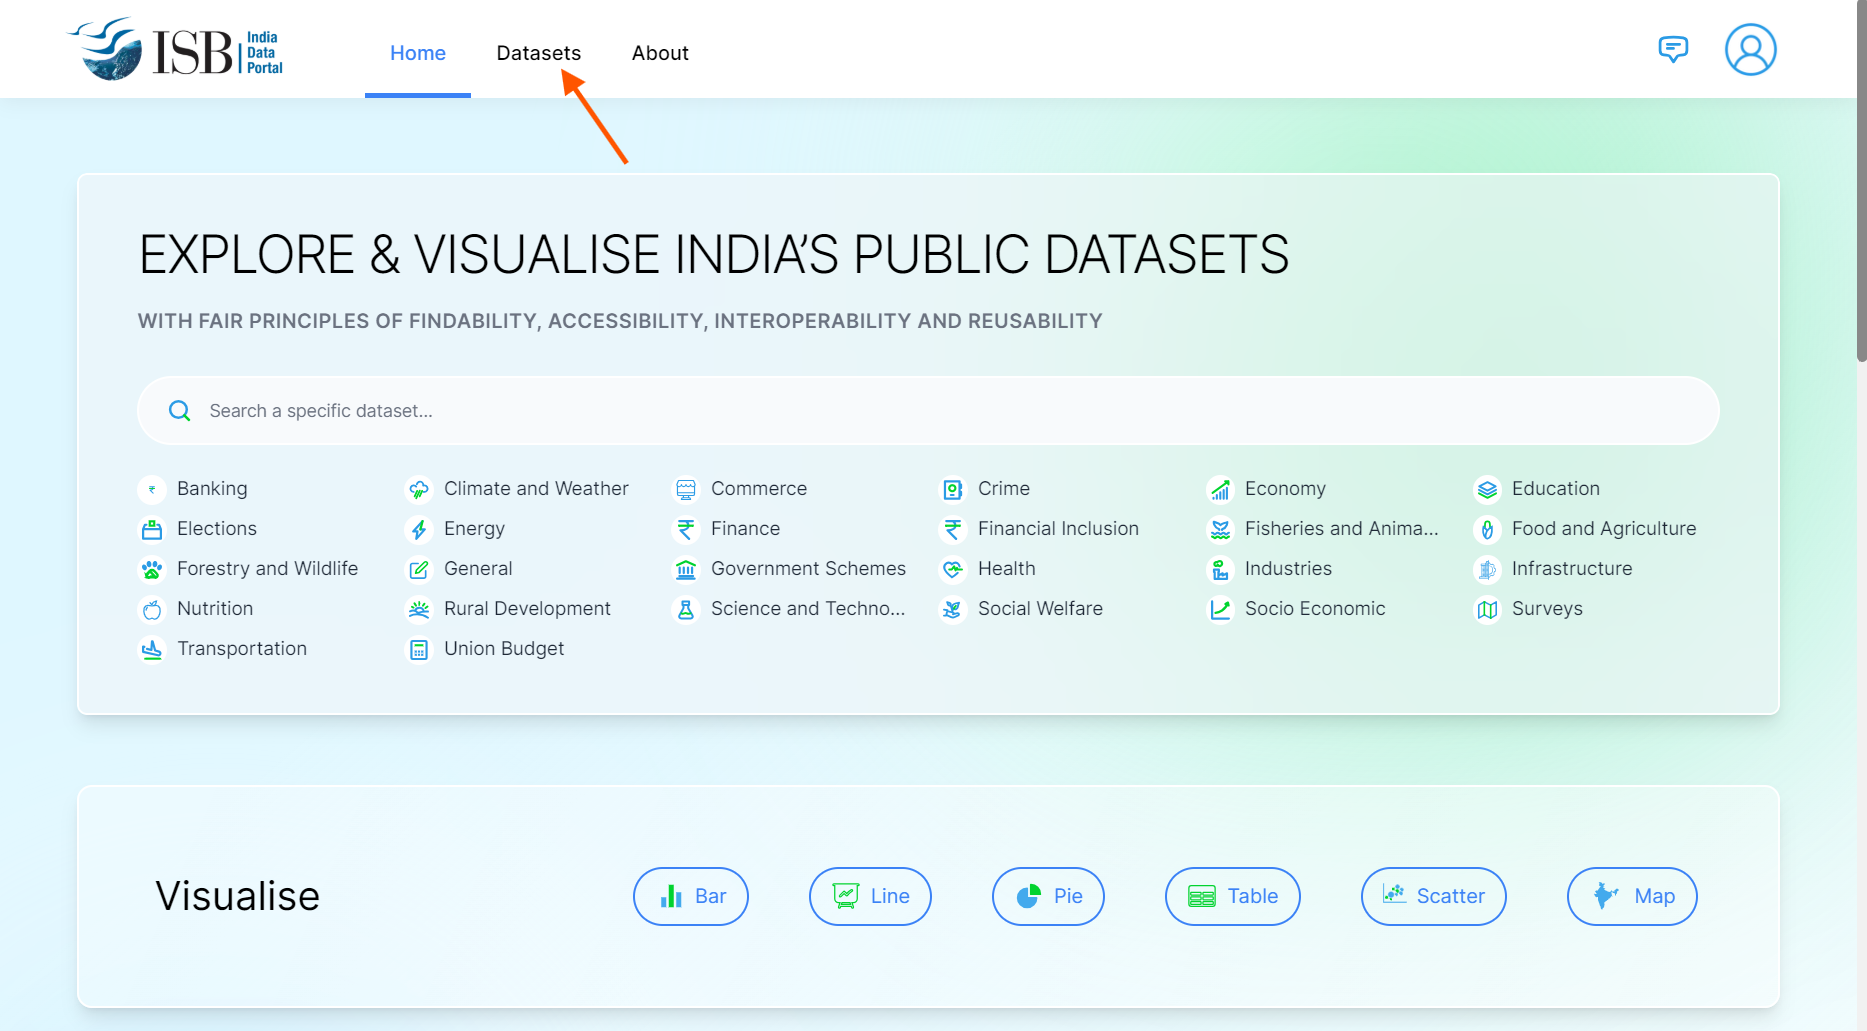The width and height of the screenshot is (1867, 1031).
Task: Click the Government Schemes building icon
Action: pyautogui.click(x=686, y=569)
